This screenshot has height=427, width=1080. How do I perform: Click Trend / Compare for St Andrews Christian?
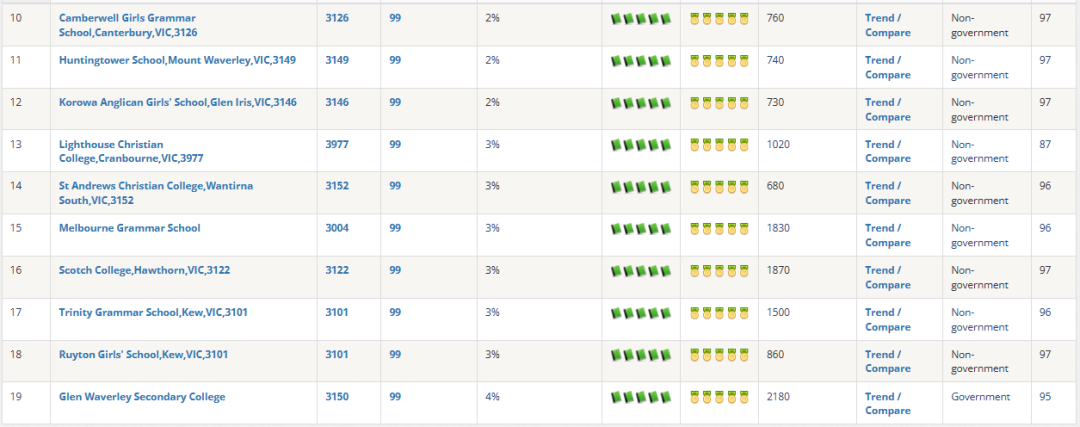click(x=888, y=194)
